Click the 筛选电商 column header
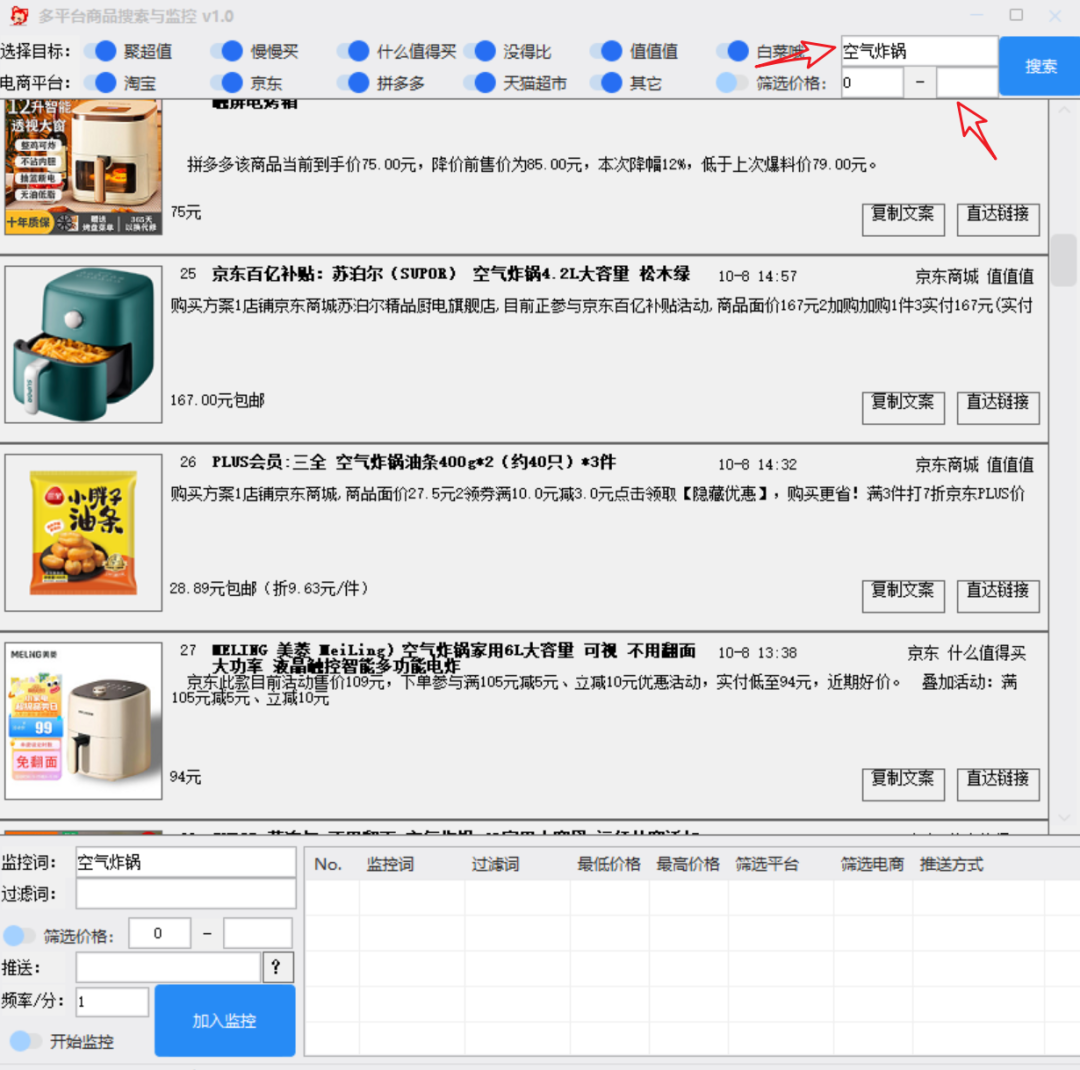 (x=872, y=864)
